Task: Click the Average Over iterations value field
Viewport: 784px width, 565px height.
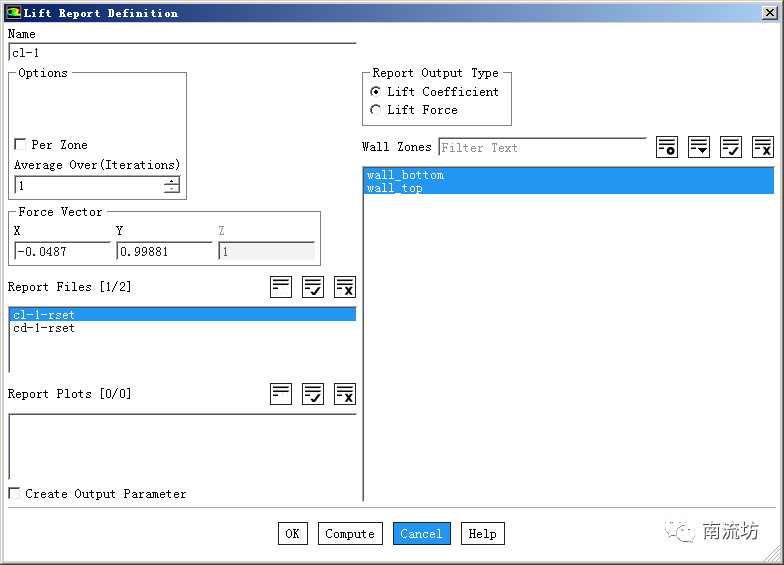Action: pos(89,186)
